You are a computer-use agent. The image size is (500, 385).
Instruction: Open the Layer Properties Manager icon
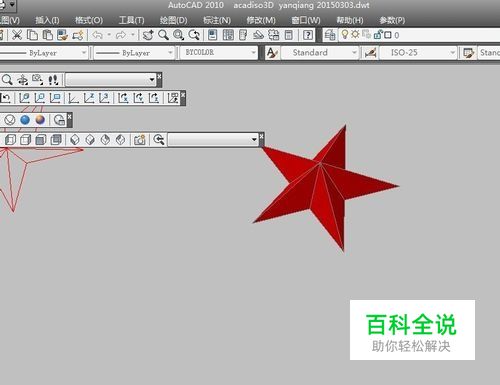(x=330, y=35)
